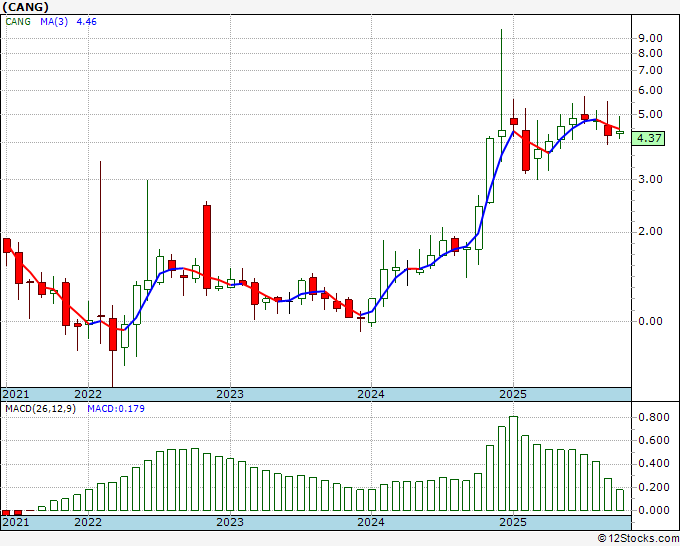
Task: Click the 8.00 price axis label
Action: [x=651, y=53]
